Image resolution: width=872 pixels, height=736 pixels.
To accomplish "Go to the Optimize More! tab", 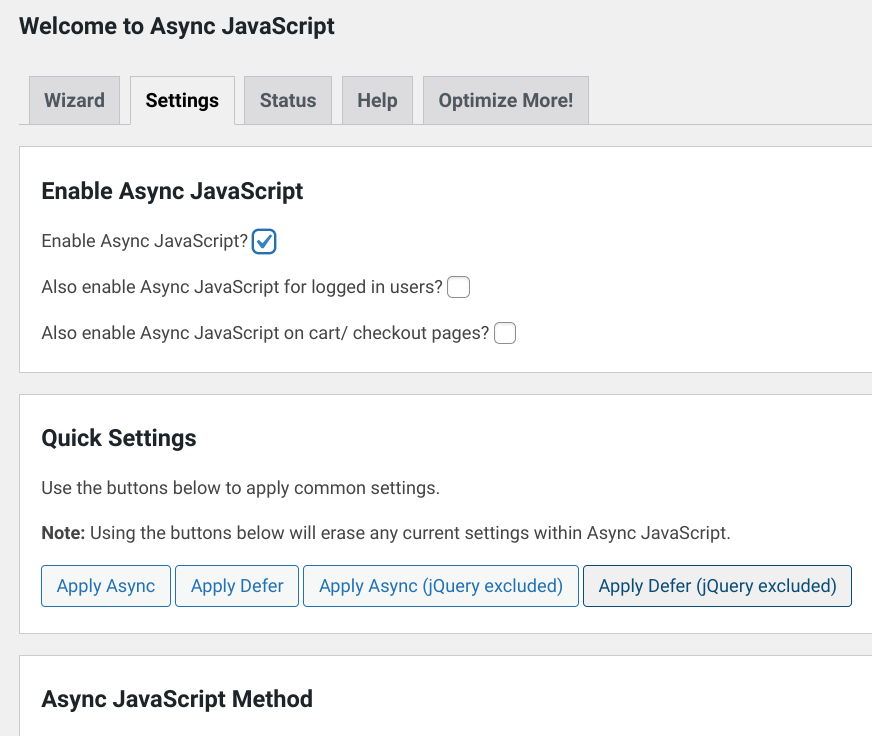I will (506, 100).
